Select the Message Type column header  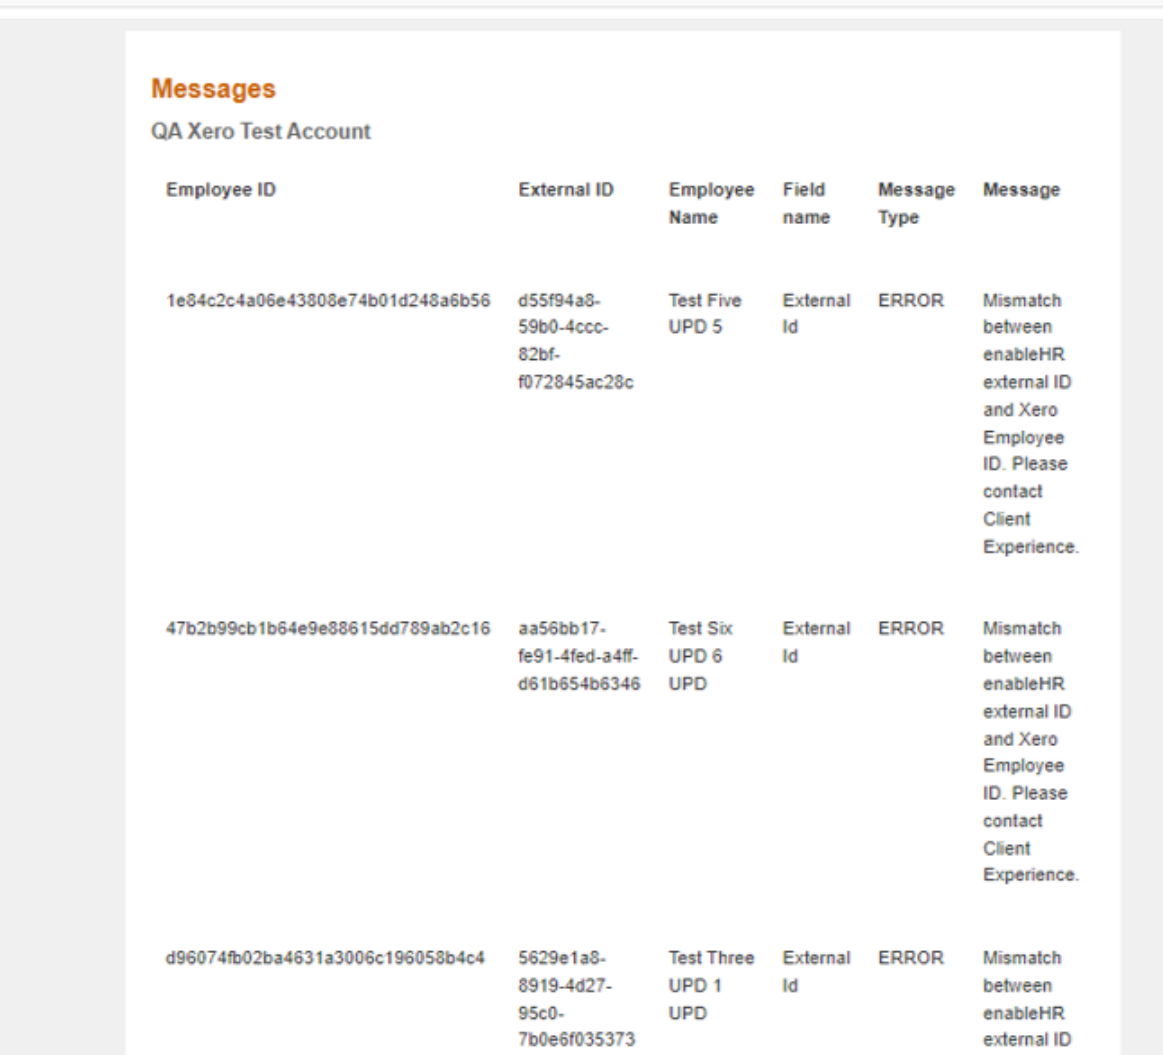917,203
